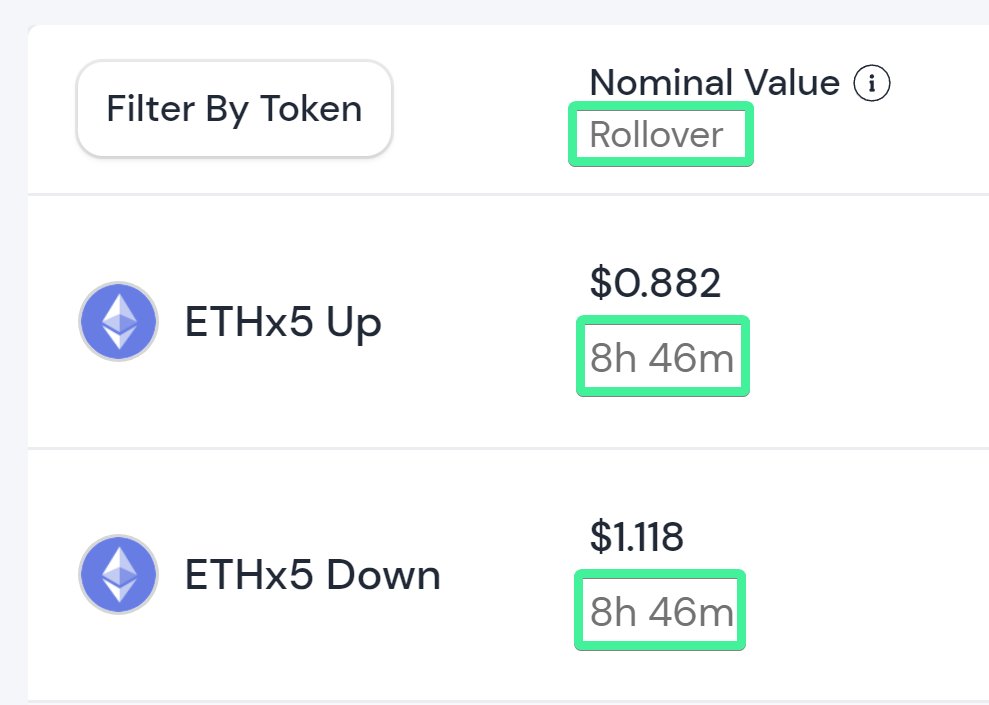
Task: Click the $1.118 nominal value
Action: point(636,536)
